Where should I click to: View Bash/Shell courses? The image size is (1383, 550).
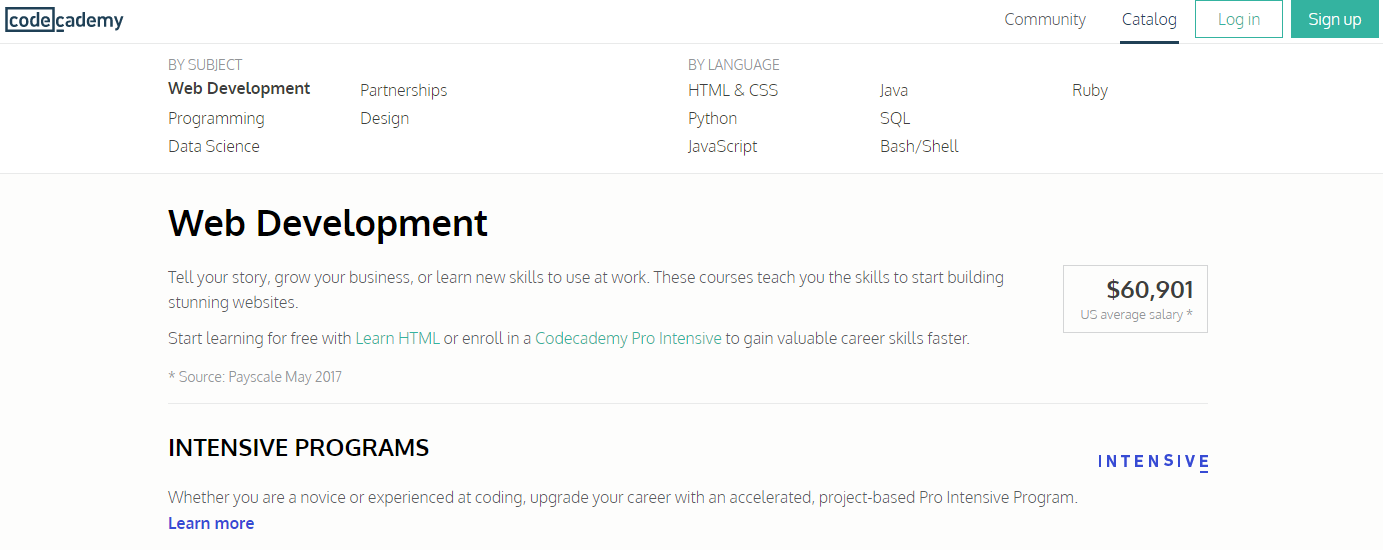pos(919,146)
